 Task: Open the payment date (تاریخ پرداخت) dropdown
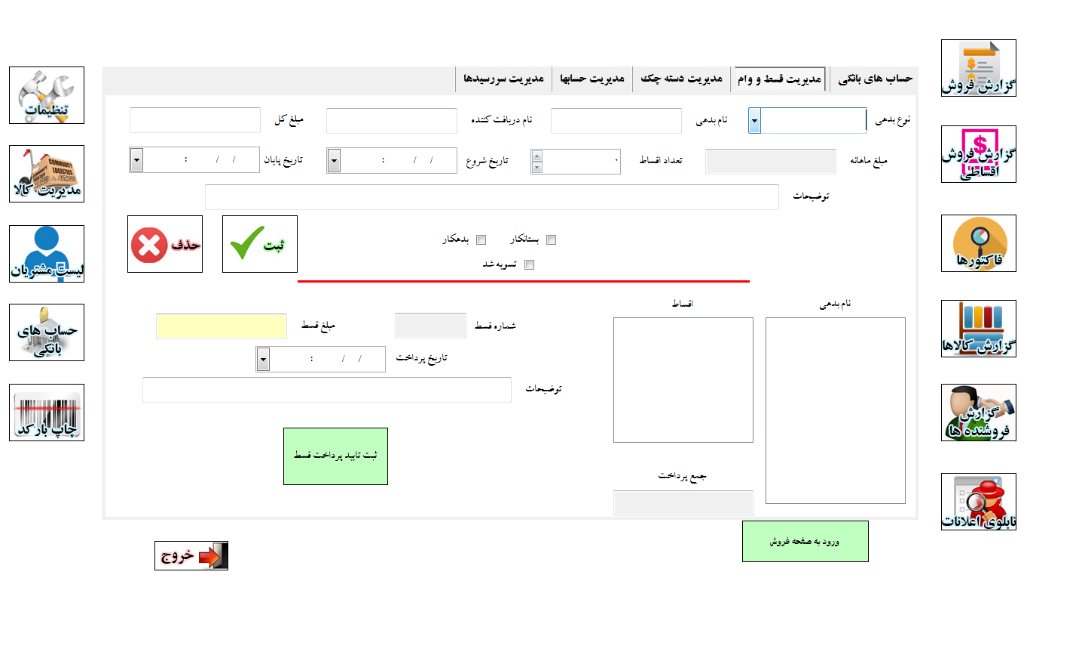[x=263, y=360]
